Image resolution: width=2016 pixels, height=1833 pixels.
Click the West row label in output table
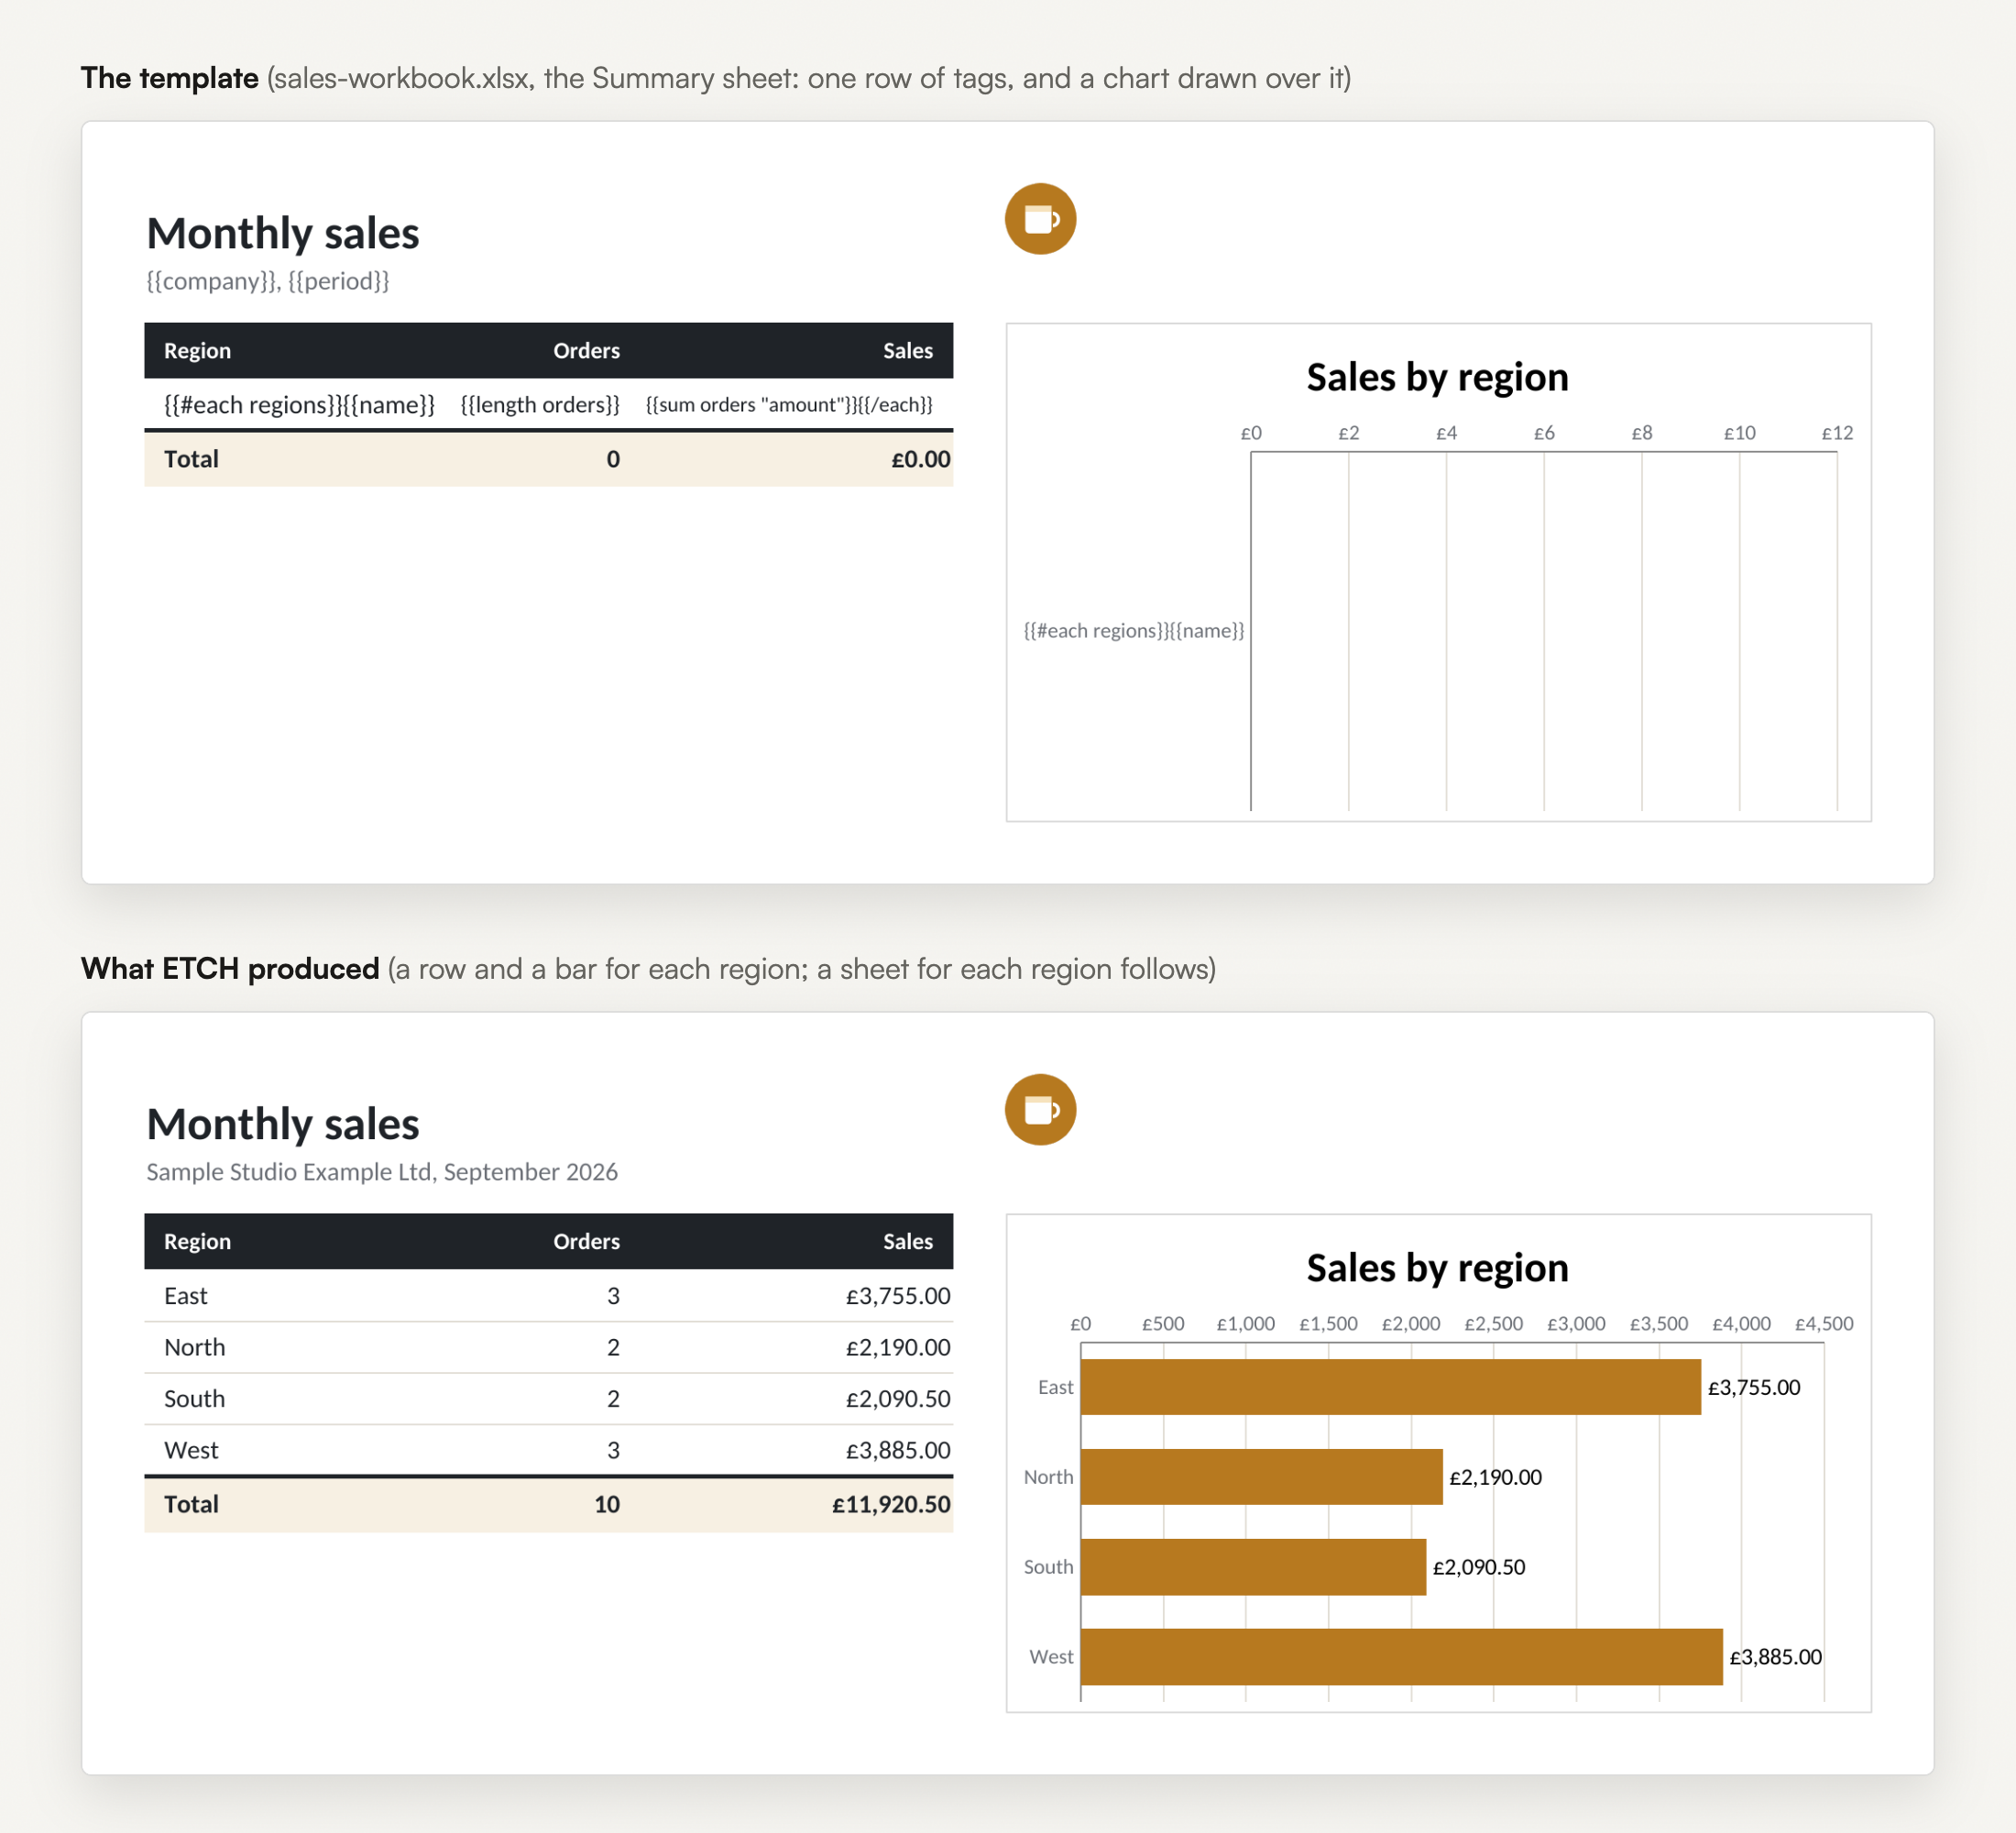tap(191, 1450)
